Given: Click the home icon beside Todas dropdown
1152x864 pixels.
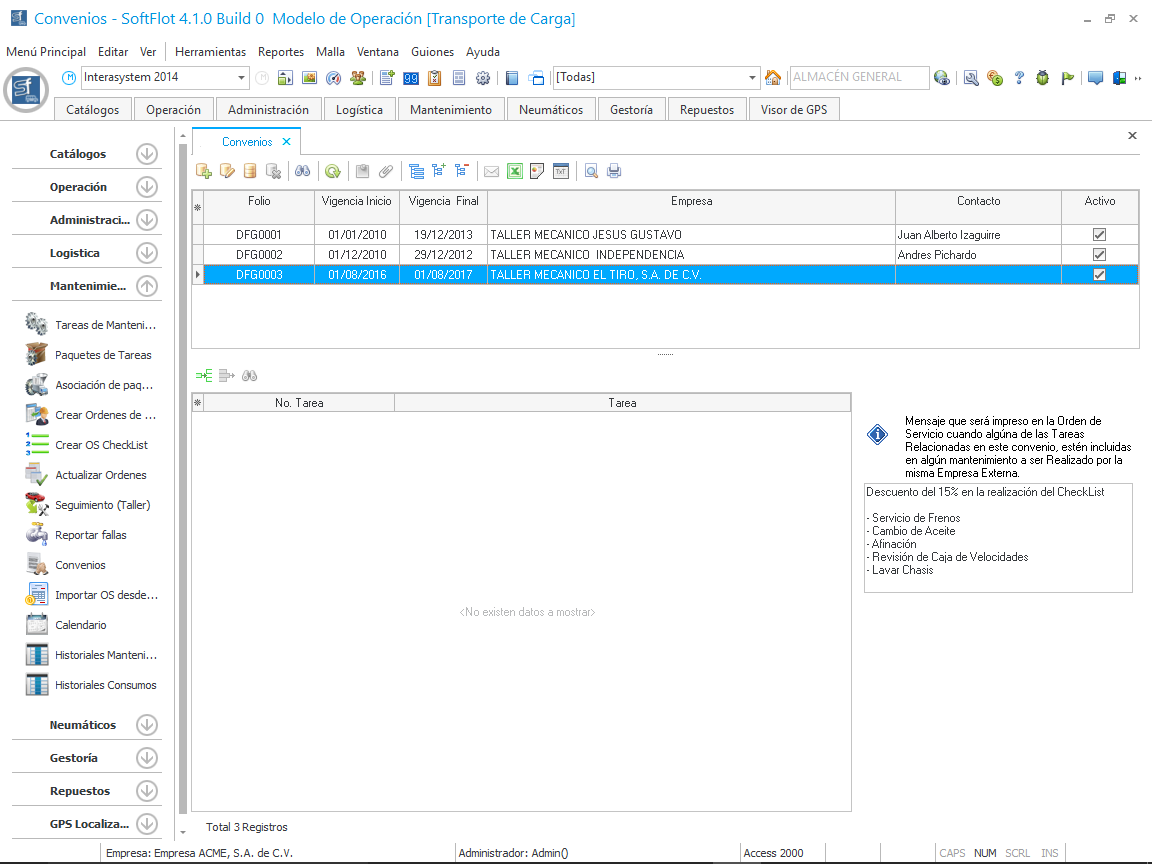Looking at the screenshot, I should [773, 78].
